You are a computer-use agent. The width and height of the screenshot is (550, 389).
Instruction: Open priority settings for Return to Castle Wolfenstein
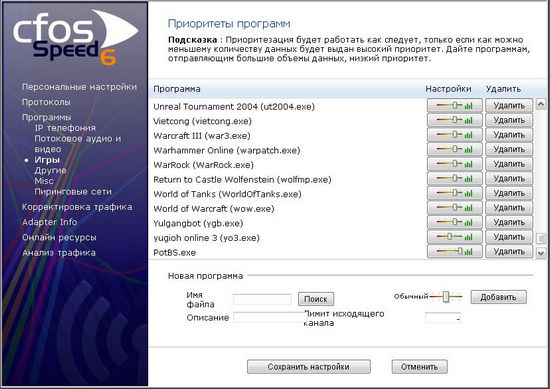[455, 179]
